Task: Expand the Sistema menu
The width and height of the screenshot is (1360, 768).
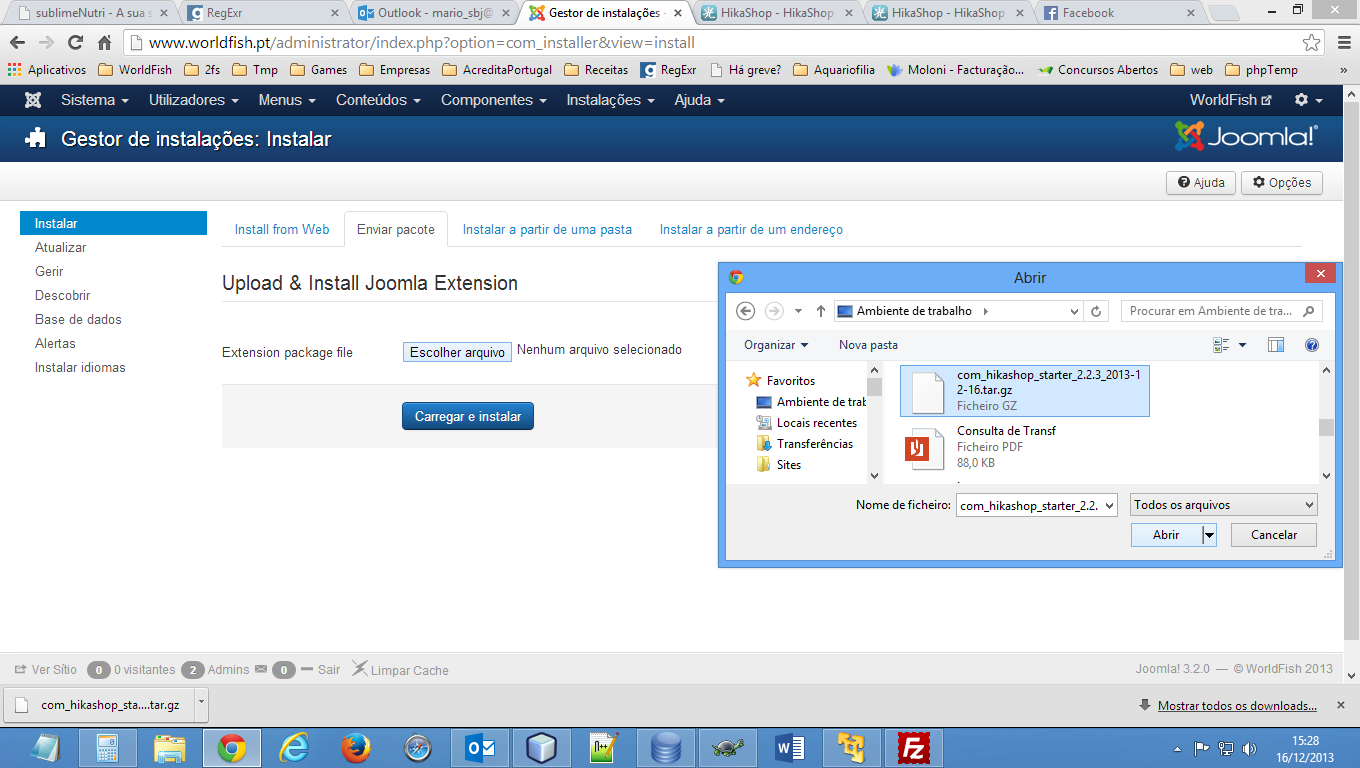Action: tap(95, 100)
